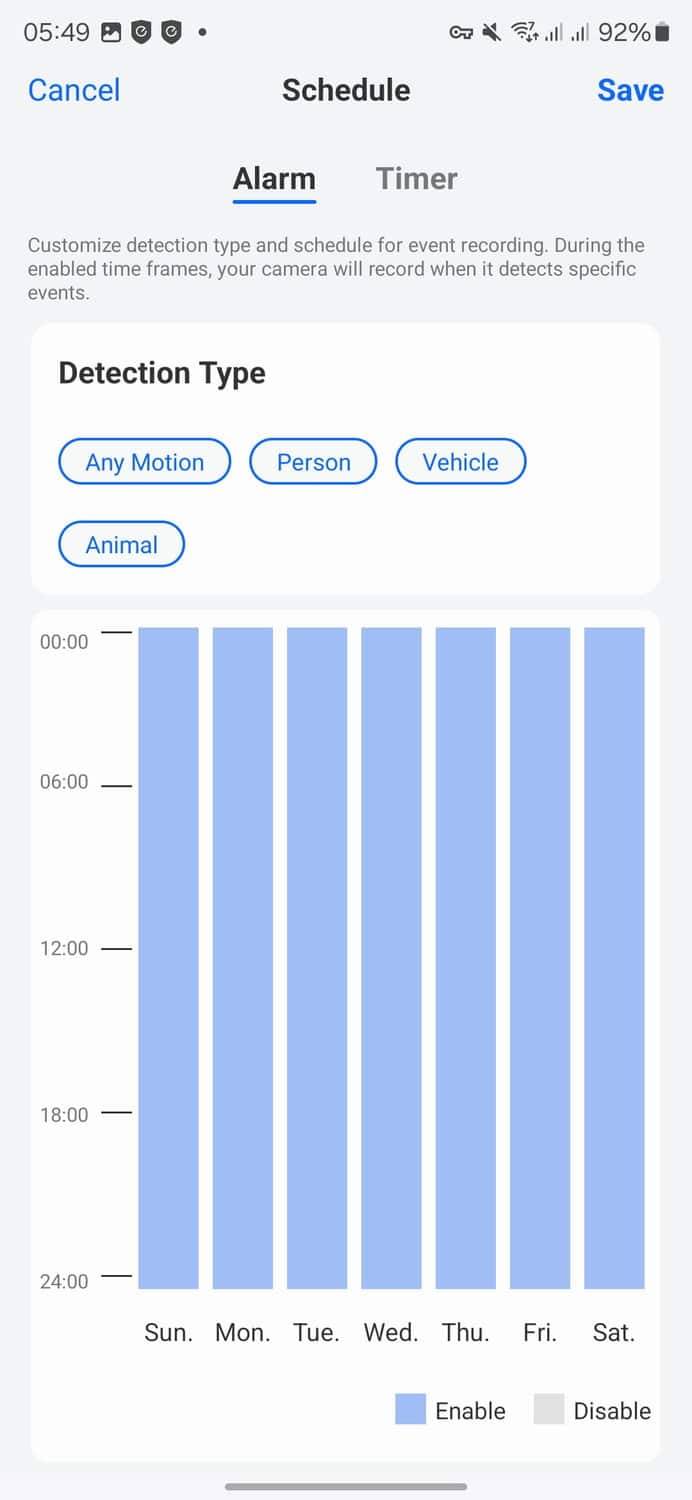Tap the VPN key status icon
The height and width of the screenshot is (1500, 692).
[461, 33]
